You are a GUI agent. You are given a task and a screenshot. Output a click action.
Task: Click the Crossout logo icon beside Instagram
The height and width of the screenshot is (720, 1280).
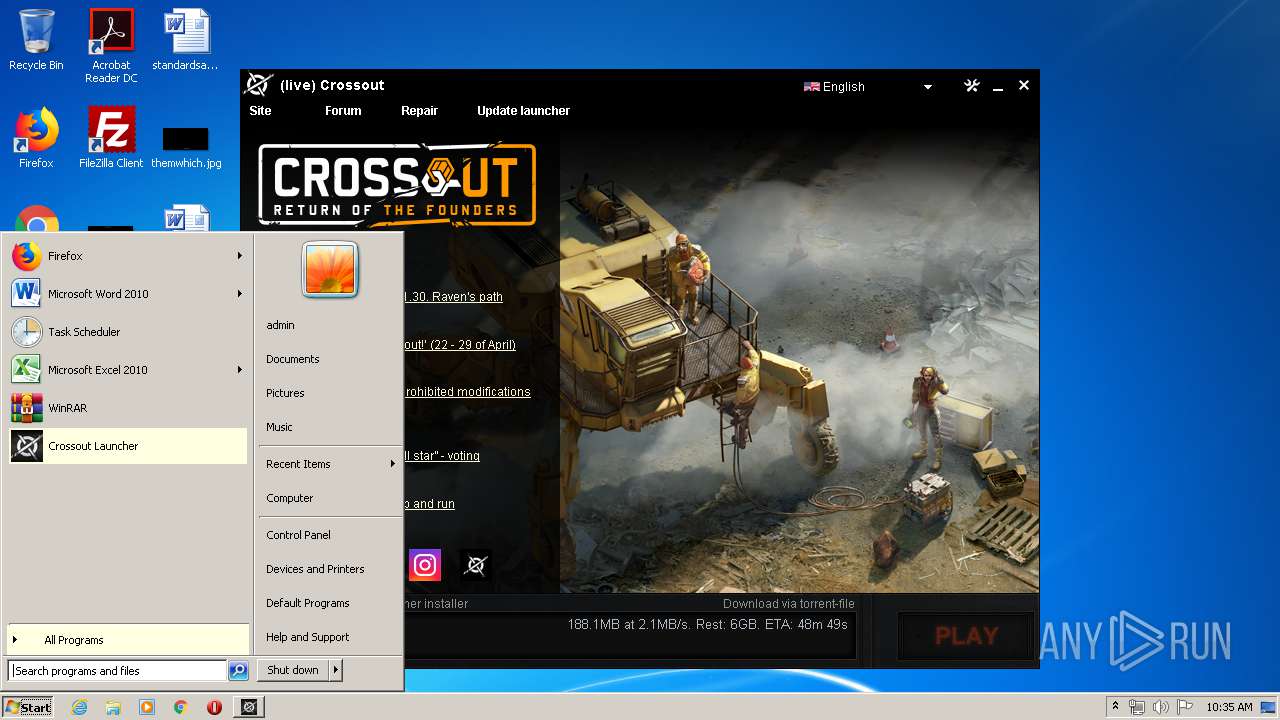point(476,565)
